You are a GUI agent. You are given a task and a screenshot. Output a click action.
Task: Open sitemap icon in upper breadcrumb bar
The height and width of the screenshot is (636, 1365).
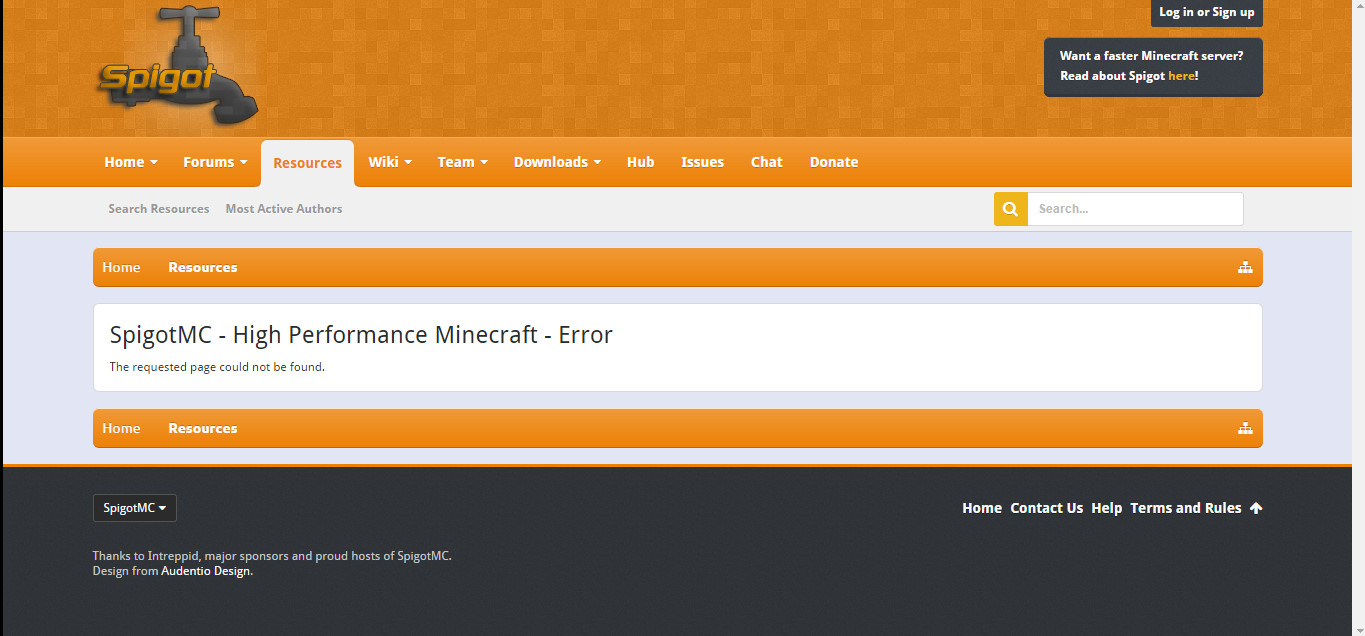click(x=1245, y=267)
